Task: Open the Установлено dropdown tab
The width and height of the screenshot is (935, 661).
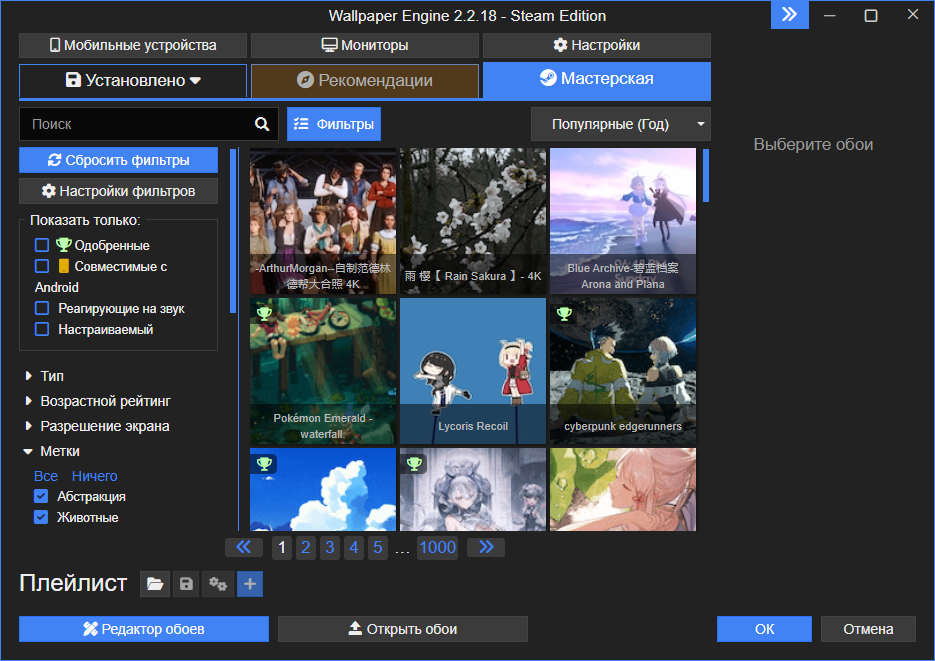Action: pos(133,80)
